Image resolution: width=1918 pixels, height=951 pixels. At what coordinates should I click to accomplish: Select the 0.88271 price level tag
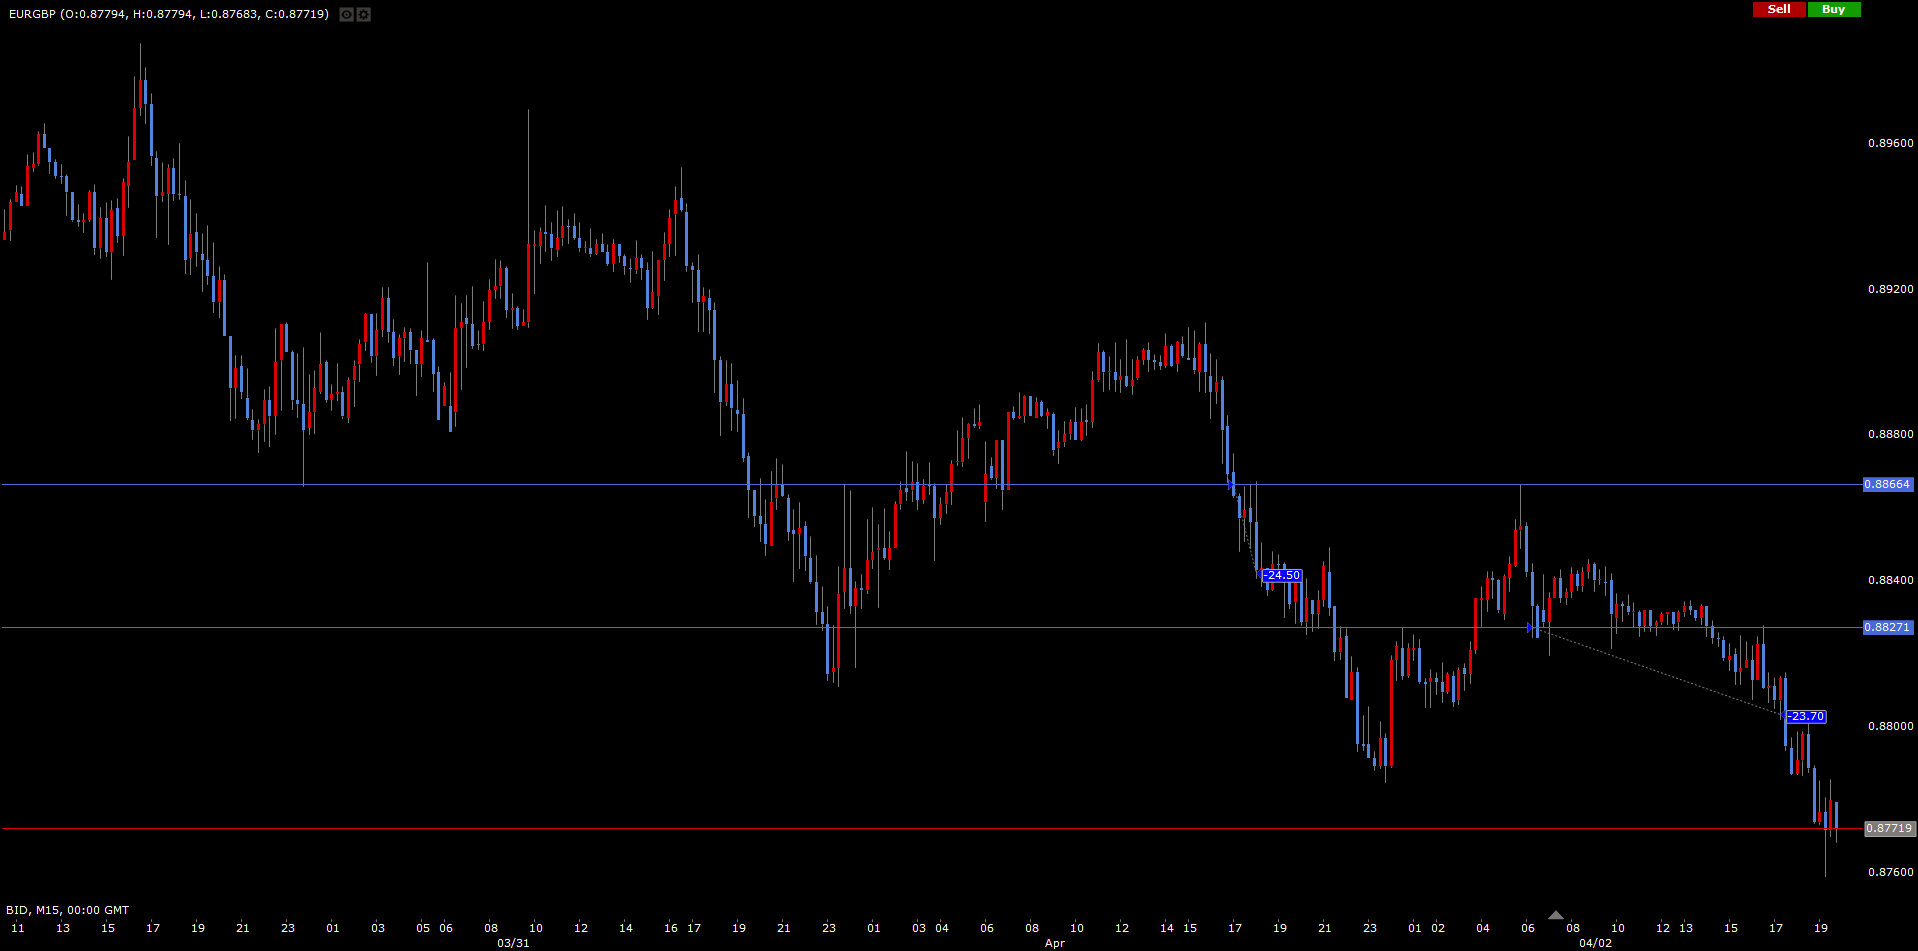click(x=1888, y=627)
